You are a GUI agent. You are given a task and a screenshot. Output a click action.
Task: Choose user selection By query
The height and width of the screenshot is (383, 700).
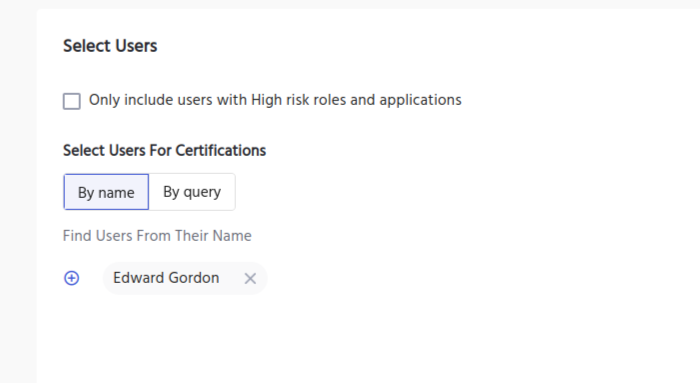(192, 192)
